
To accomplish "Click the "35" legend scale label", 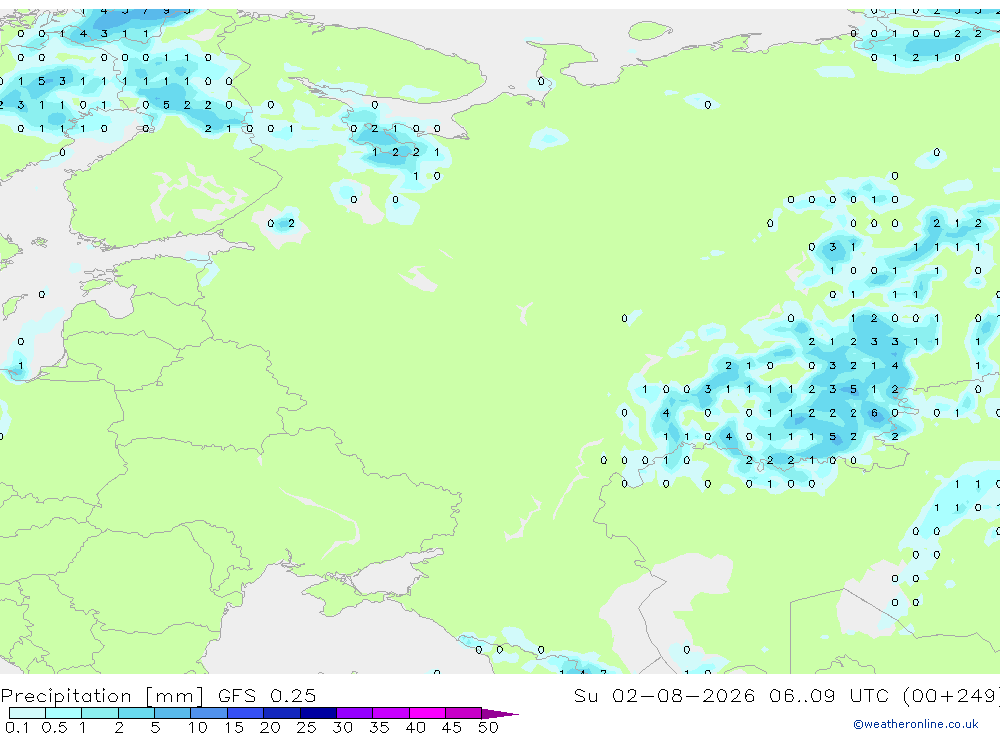I will pos(379,727).
